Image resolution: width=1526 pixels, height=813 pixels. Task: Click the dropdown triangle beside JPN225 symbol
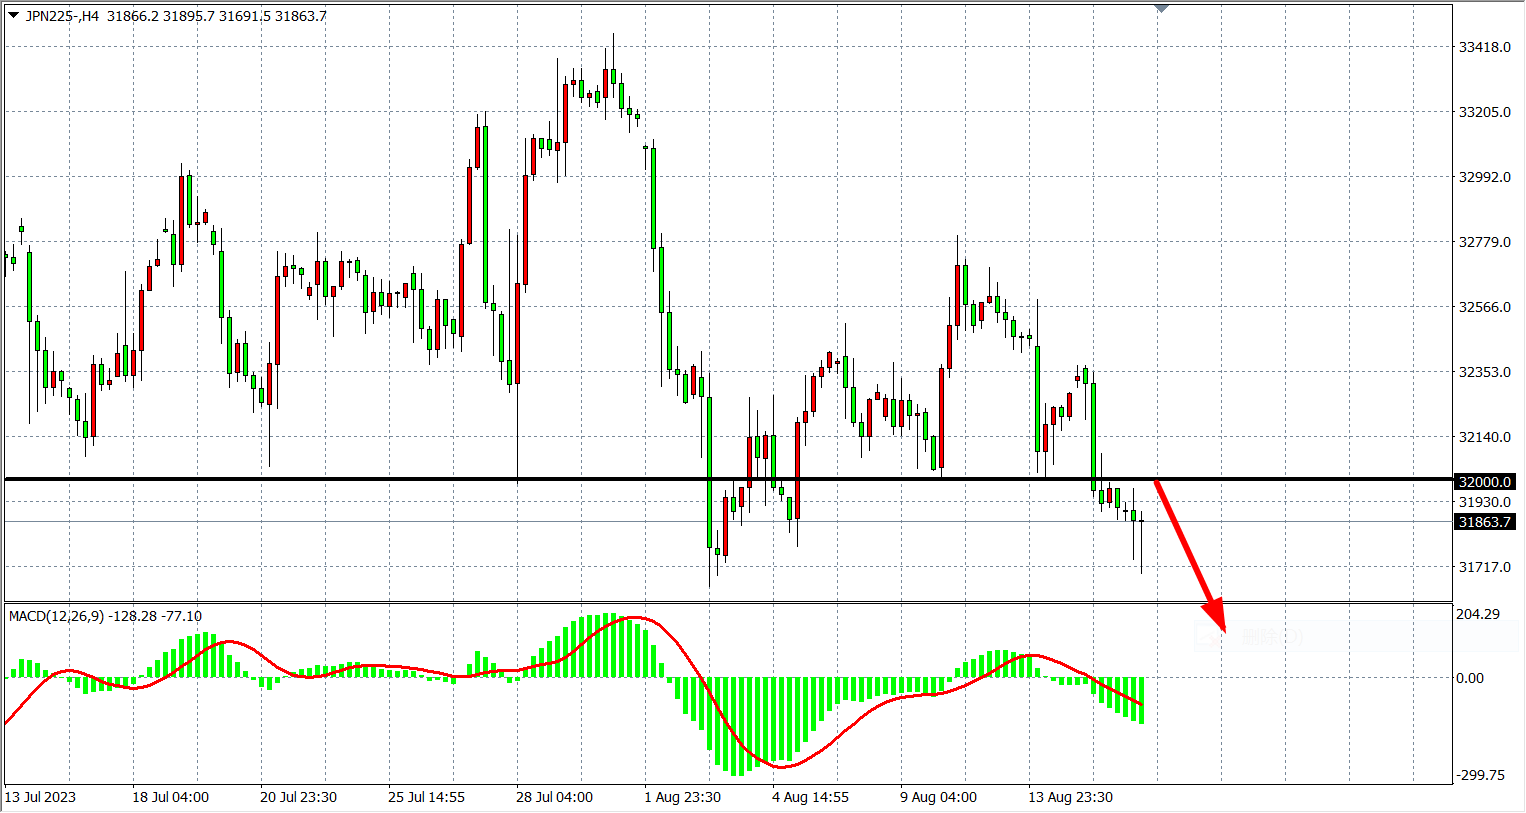pos(13,15)
